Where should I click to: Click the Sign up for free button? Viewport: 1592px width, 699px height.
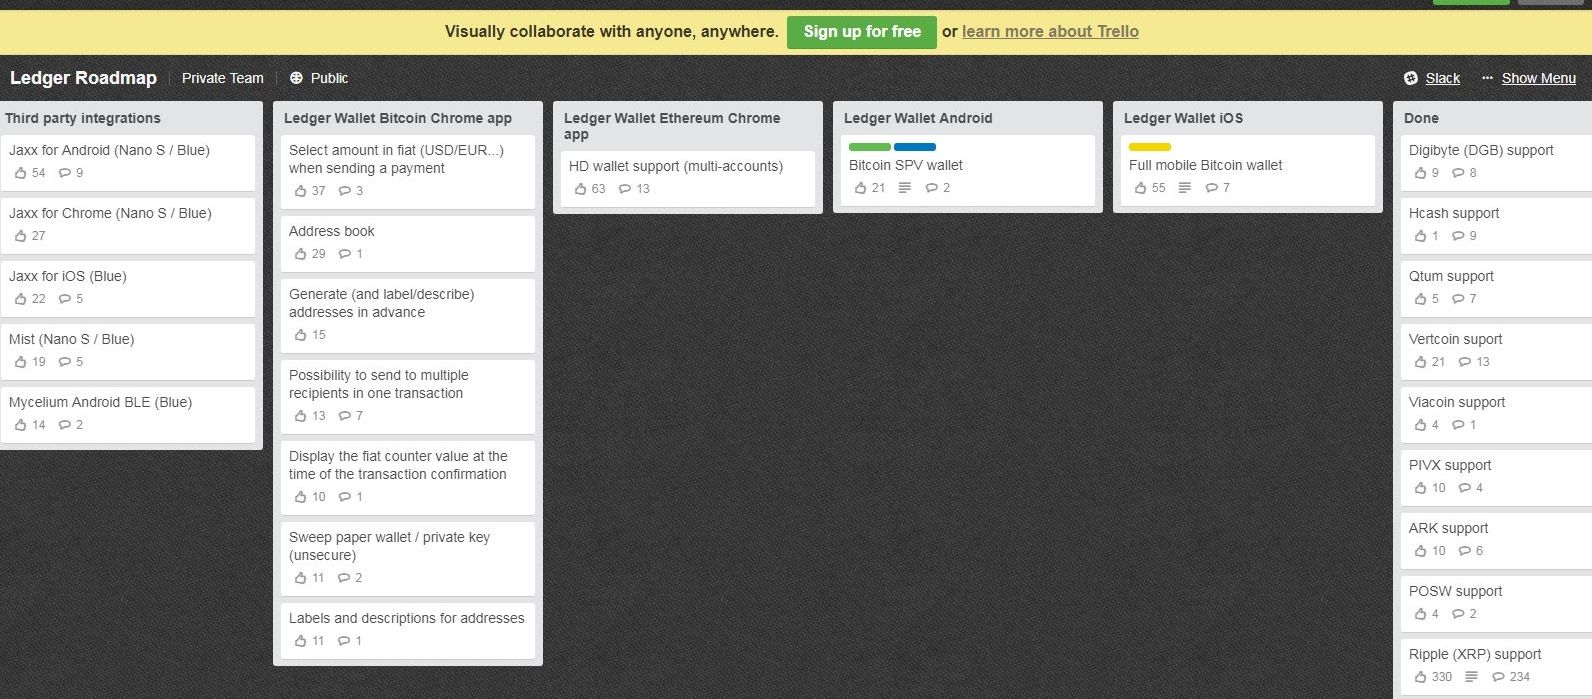(x=862, y=32)
